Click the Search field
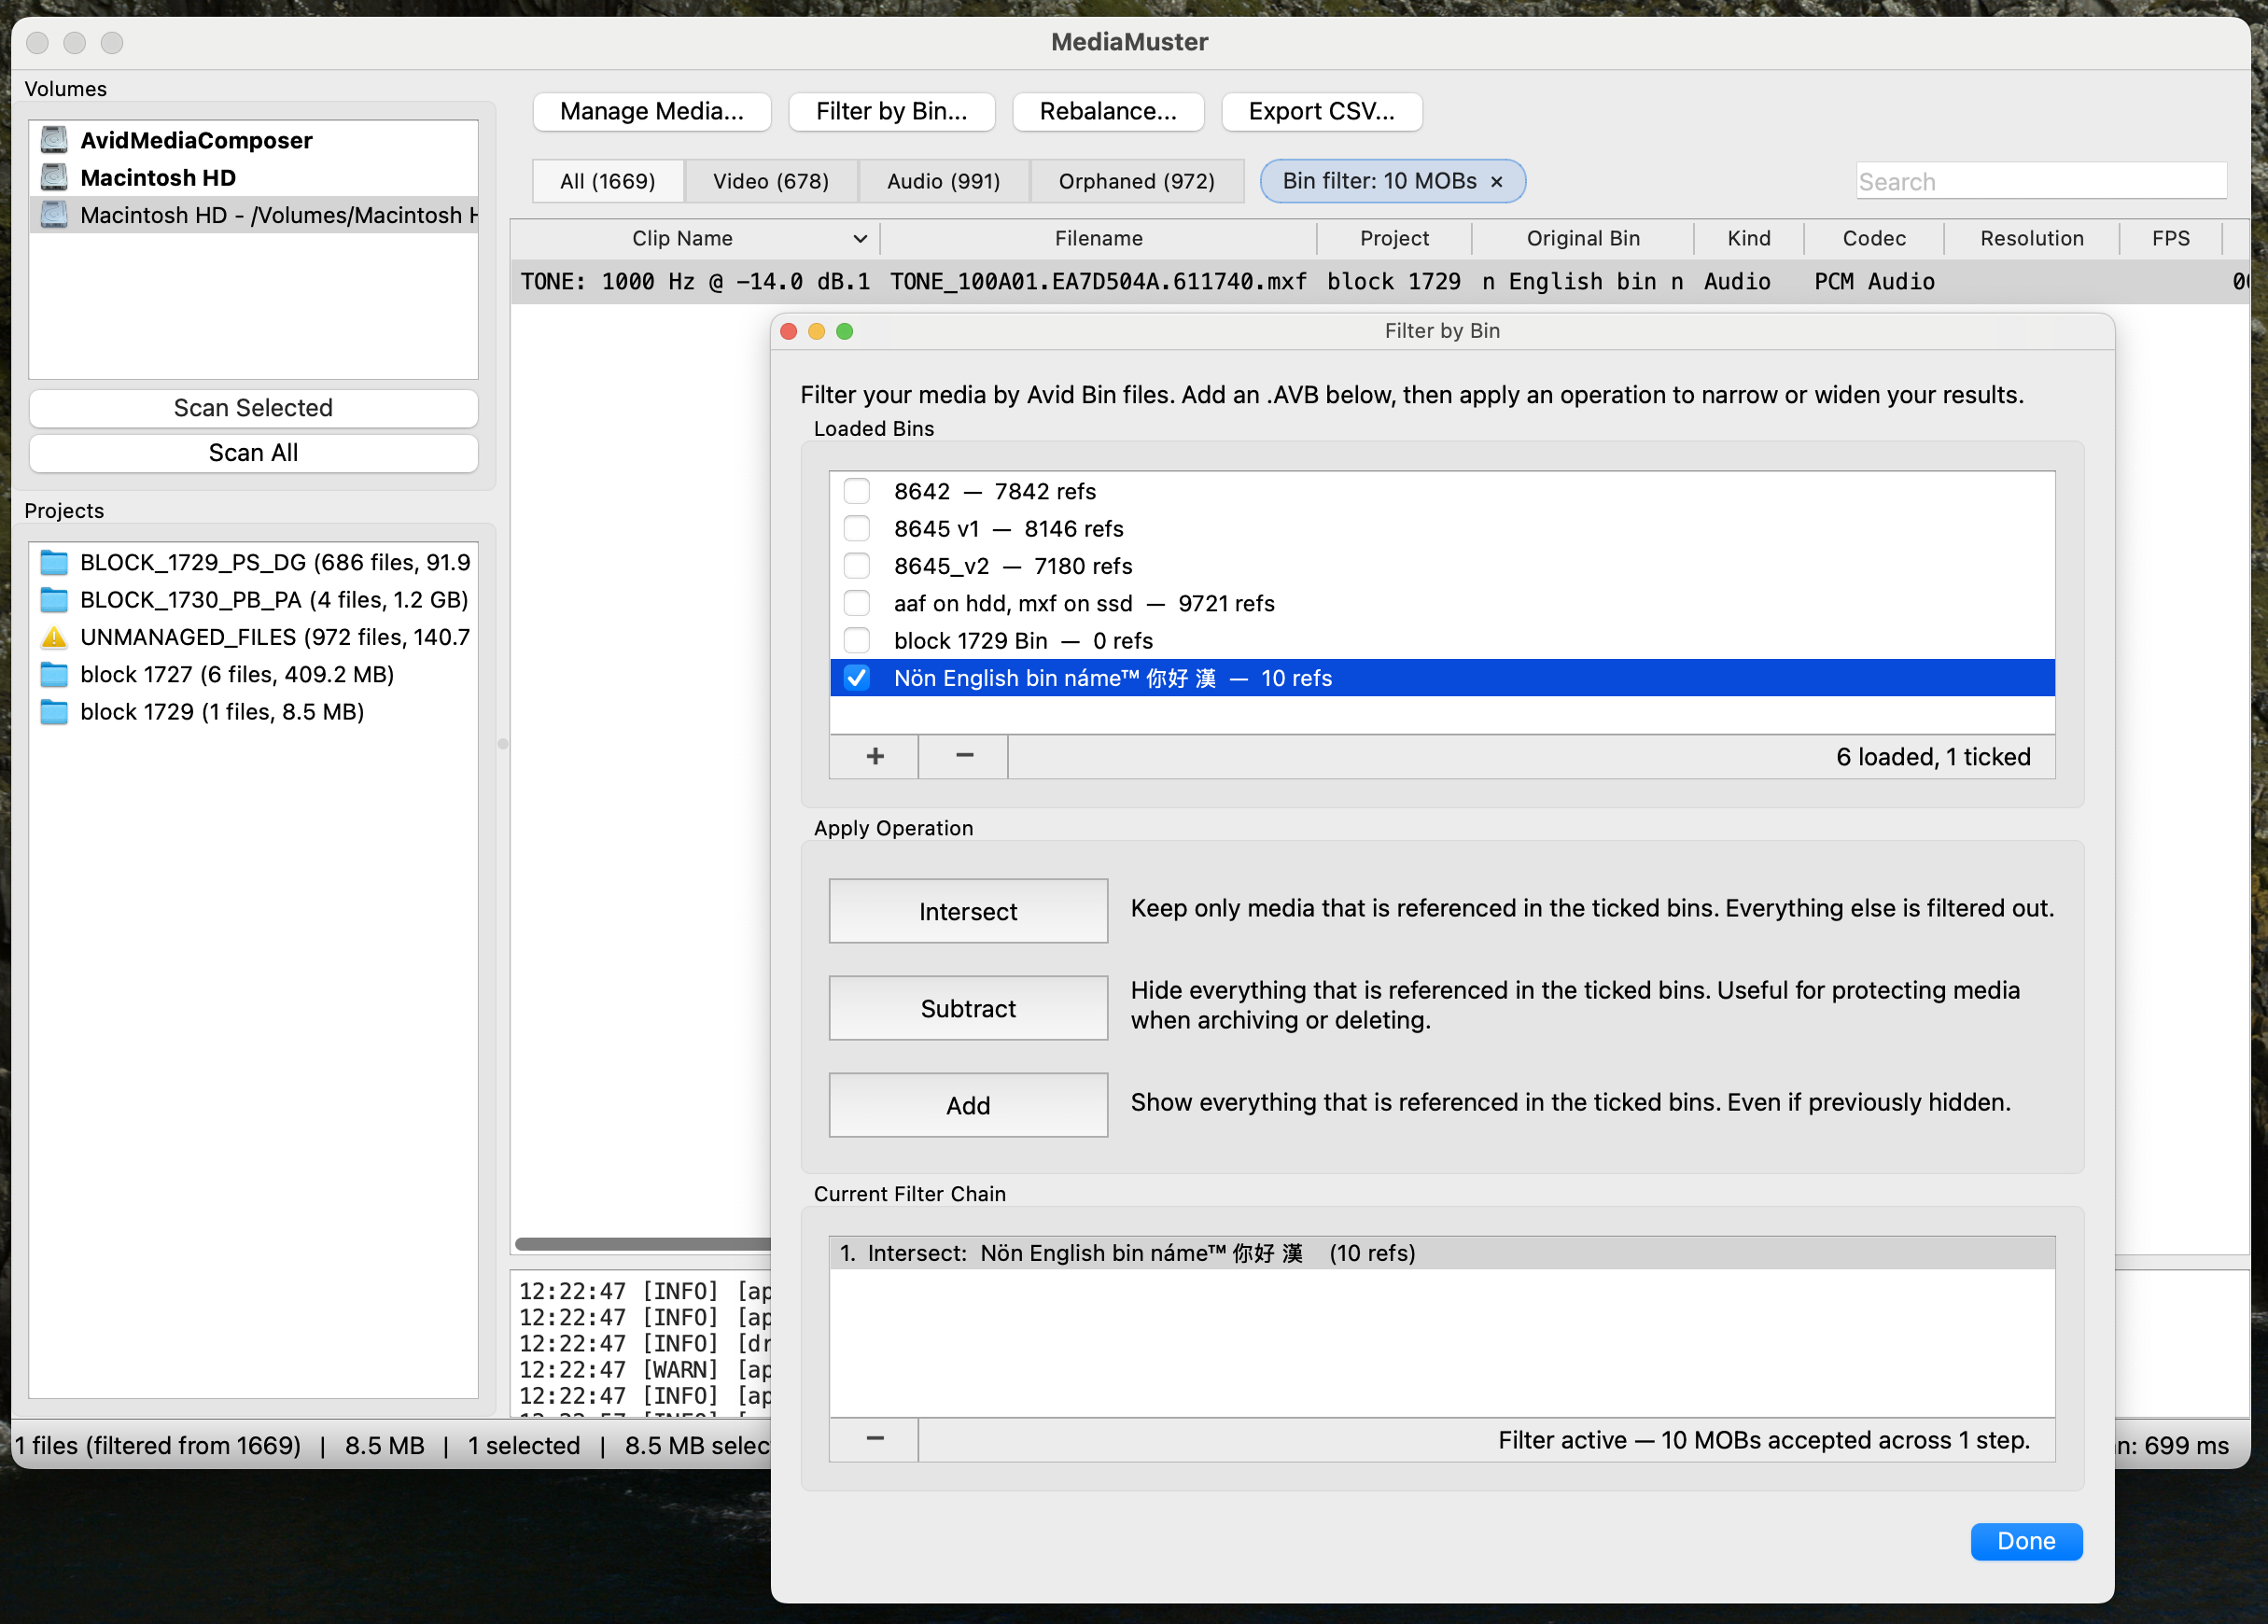2268x1624 pixels. click(2041, 181)
